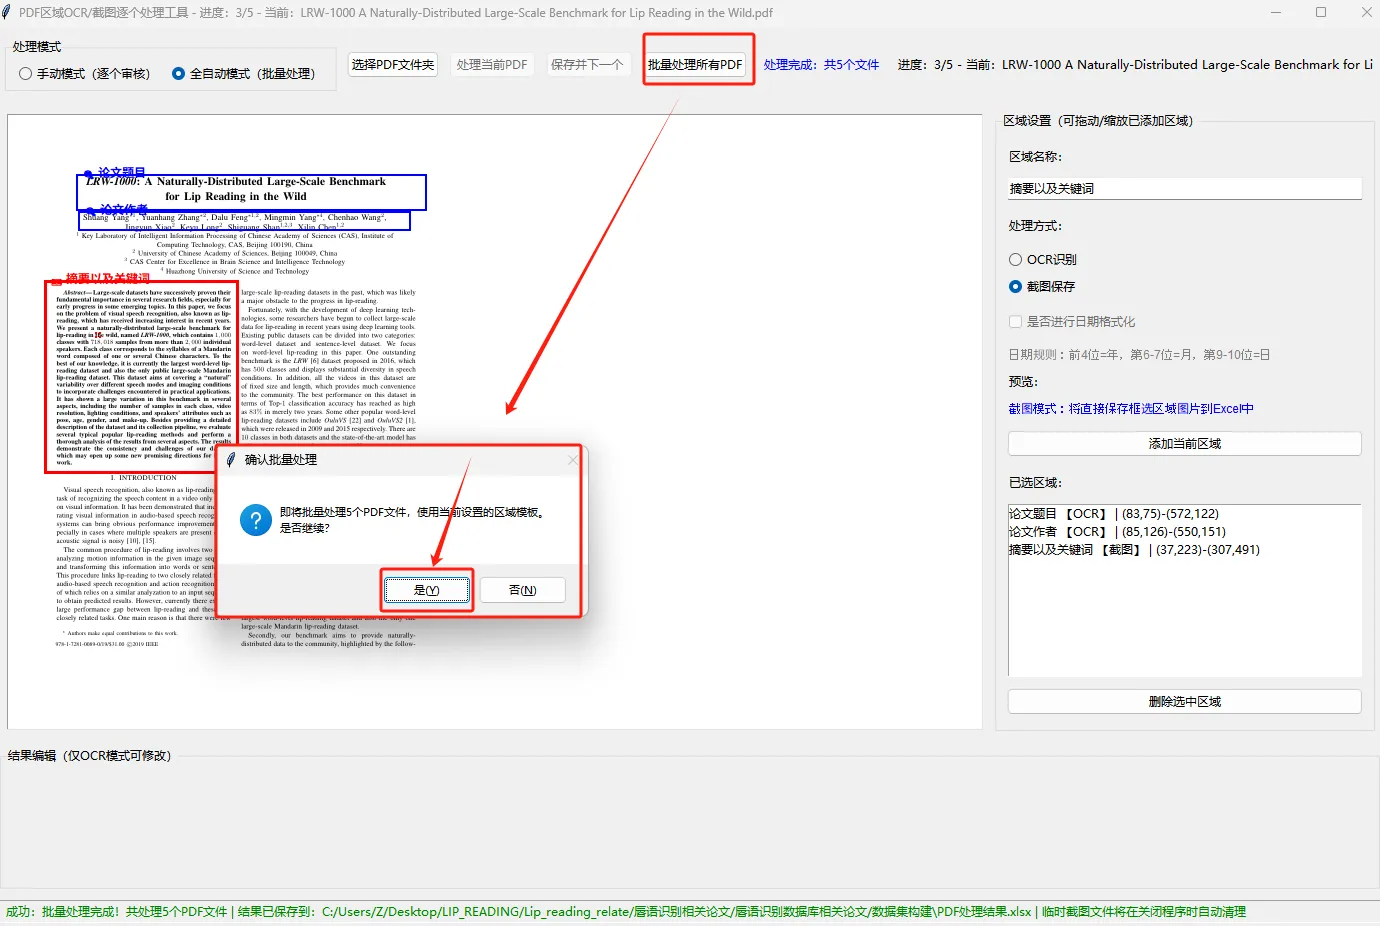This screenshot has height=926, width=1380.
Task: Cancel batch processing by clicking 否(N)
Action: tap(522, 590)
